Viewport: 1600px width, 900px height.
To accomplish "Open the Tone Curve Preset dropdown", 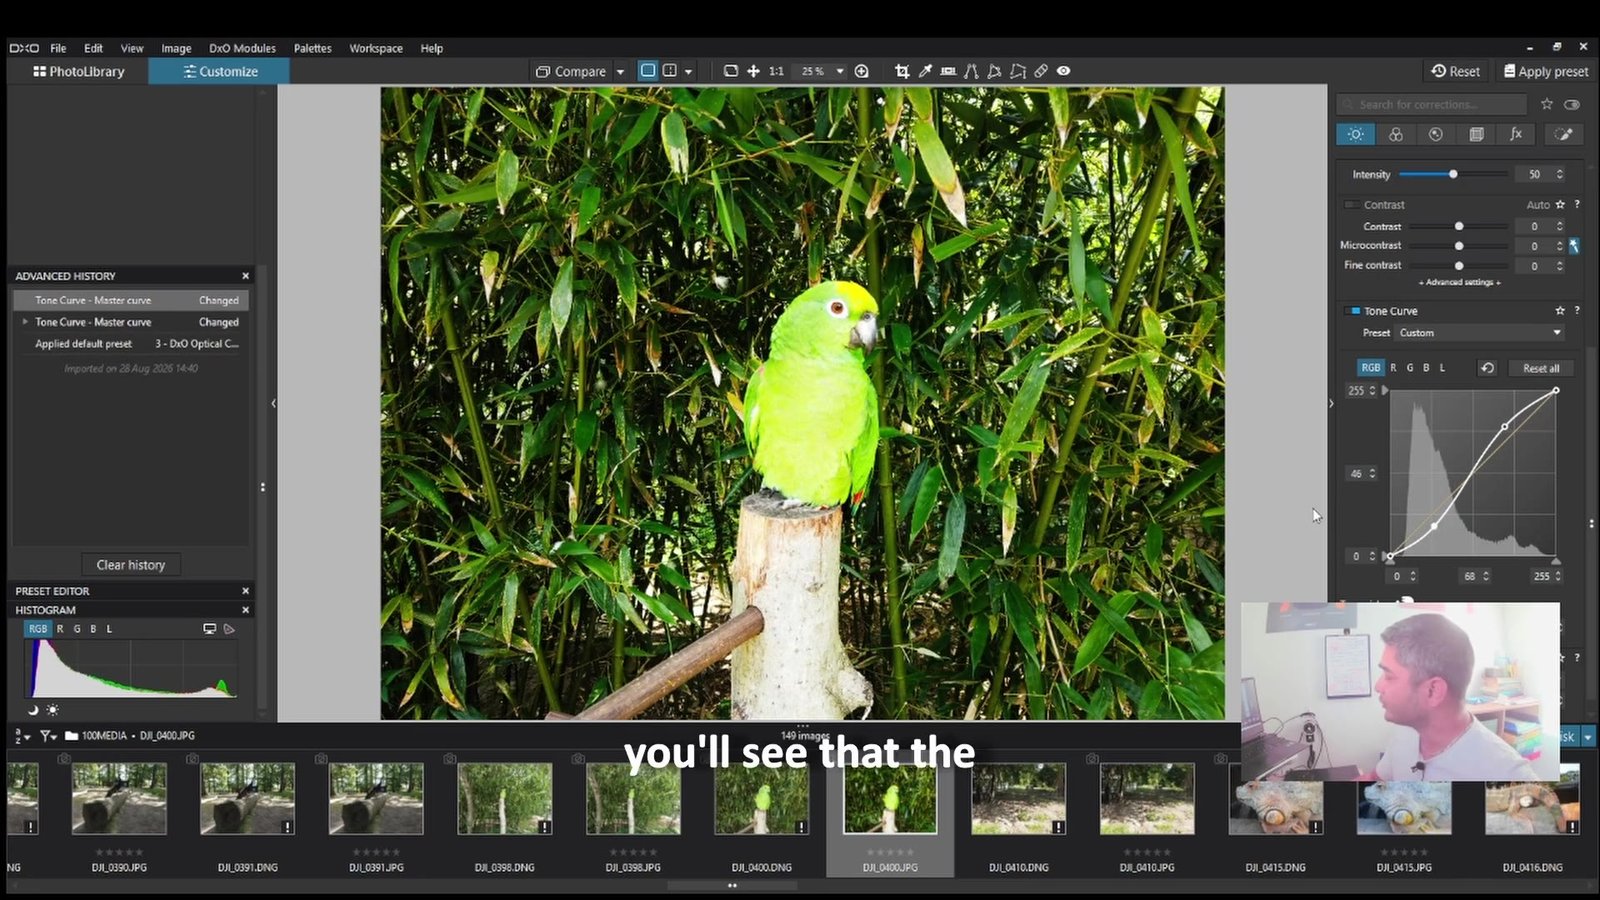I will point(1480,333).
